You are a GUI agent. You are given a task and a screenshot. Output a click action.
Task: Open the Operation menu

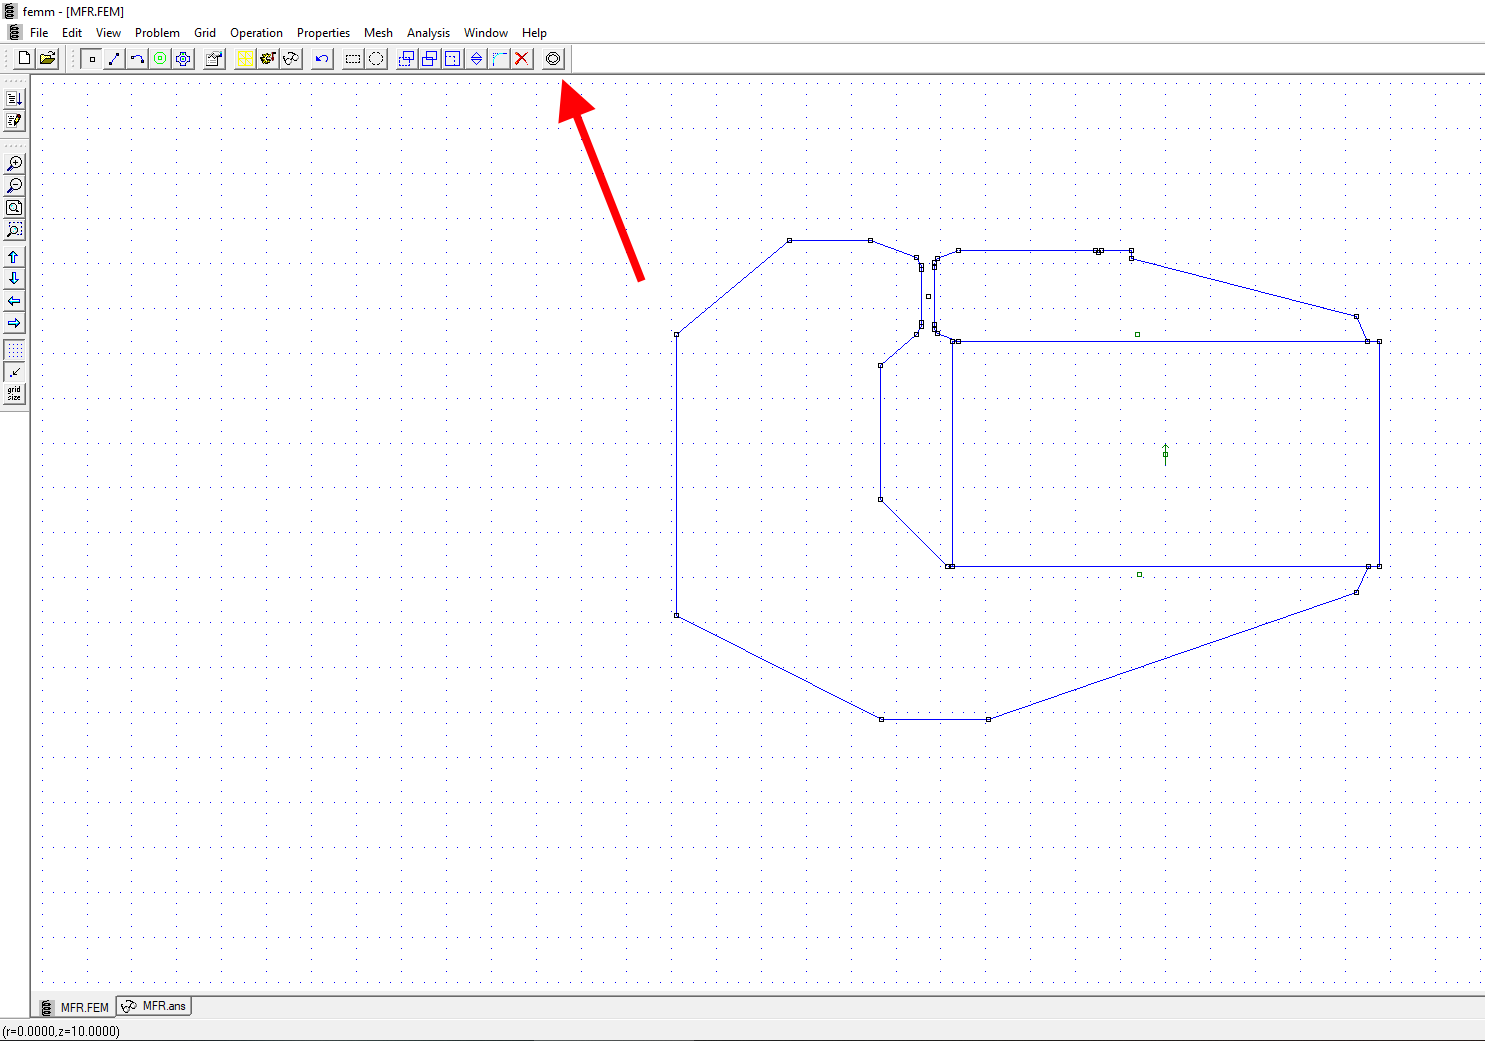pyautogui.click(x=256, y=33)
